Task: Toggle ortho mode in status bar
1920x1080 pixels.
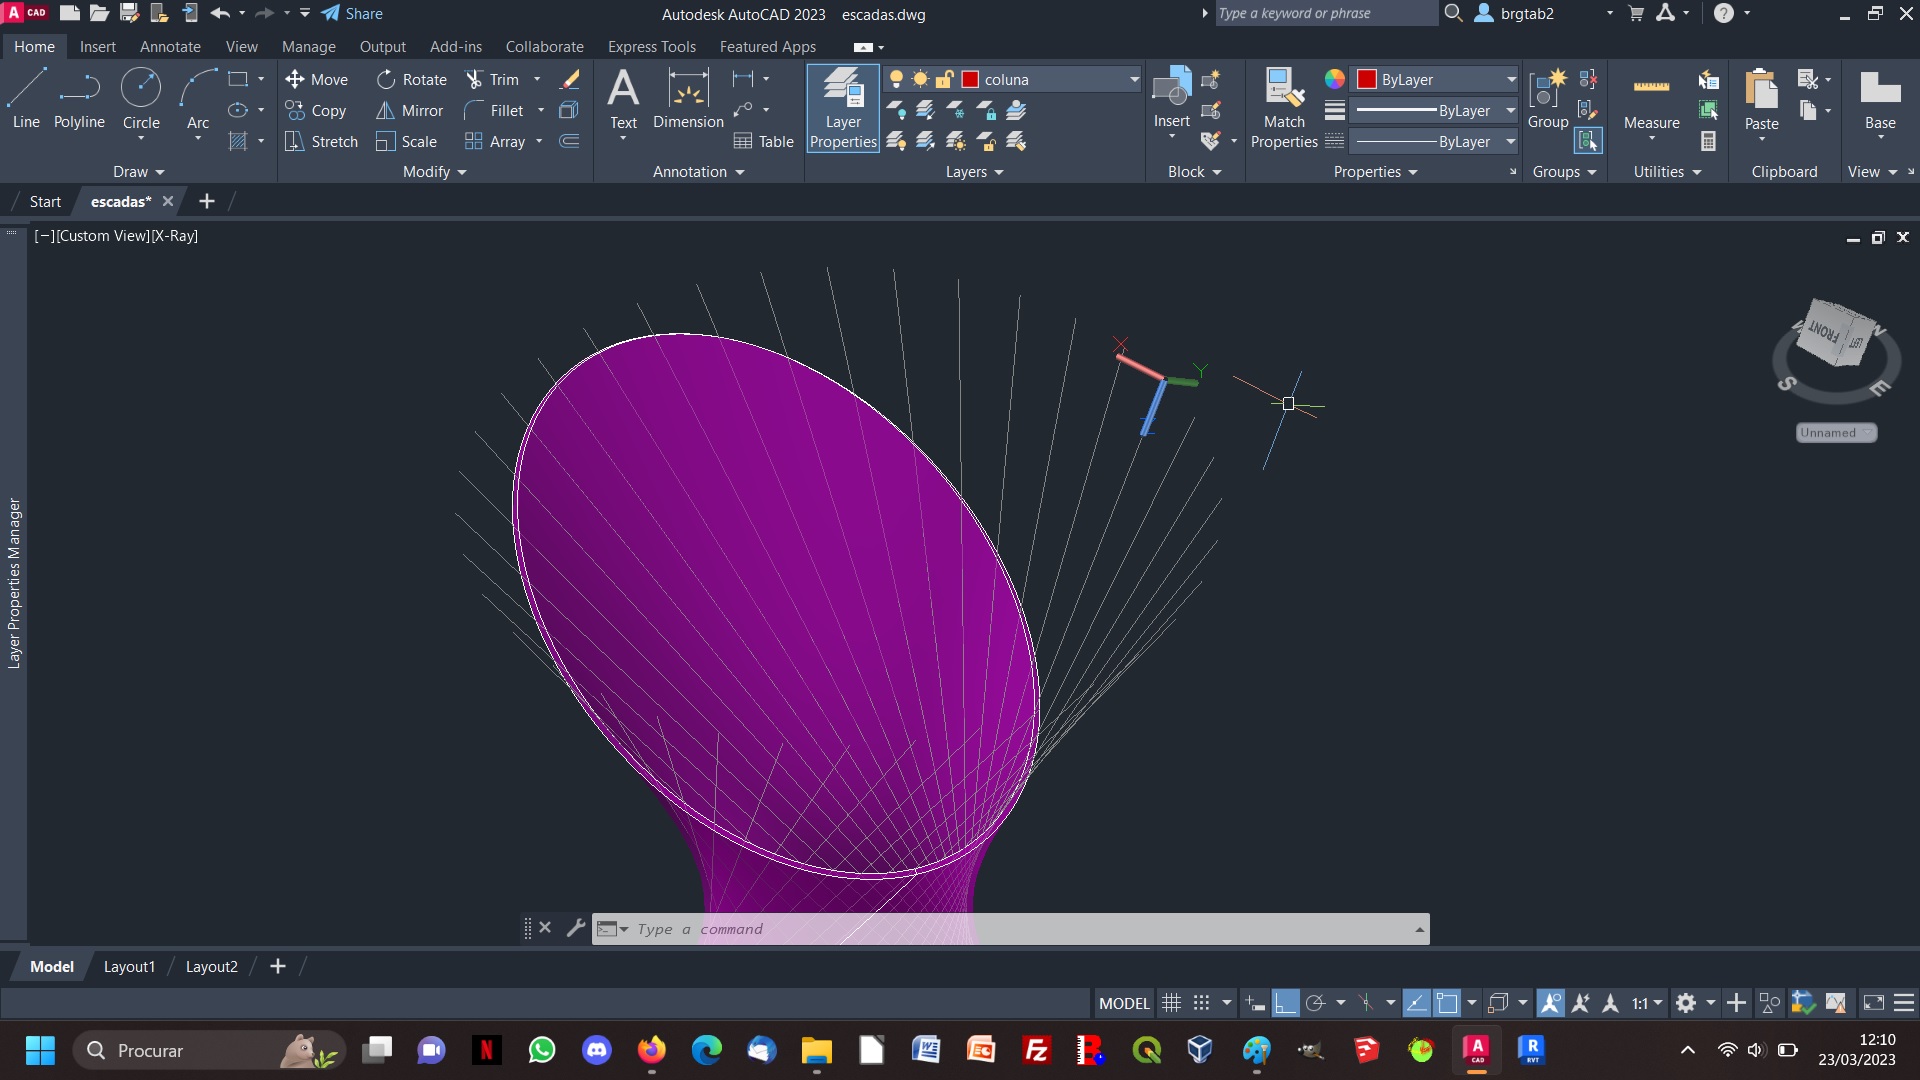Action: pos(1286,1003)
